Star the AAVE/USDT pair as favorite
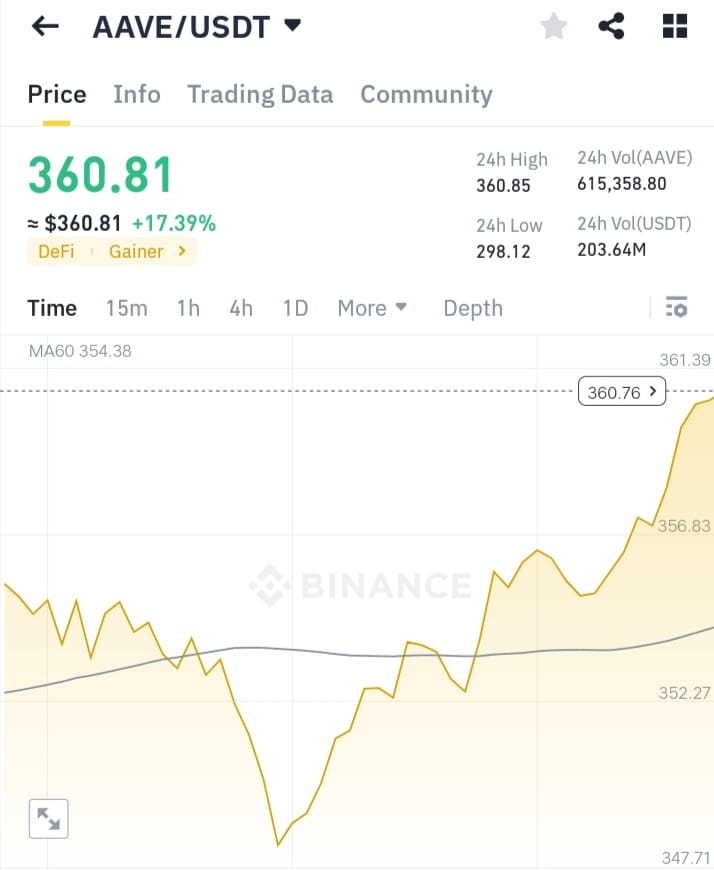Viewport: 714px width, 870px height. click(x=553, y=26)
